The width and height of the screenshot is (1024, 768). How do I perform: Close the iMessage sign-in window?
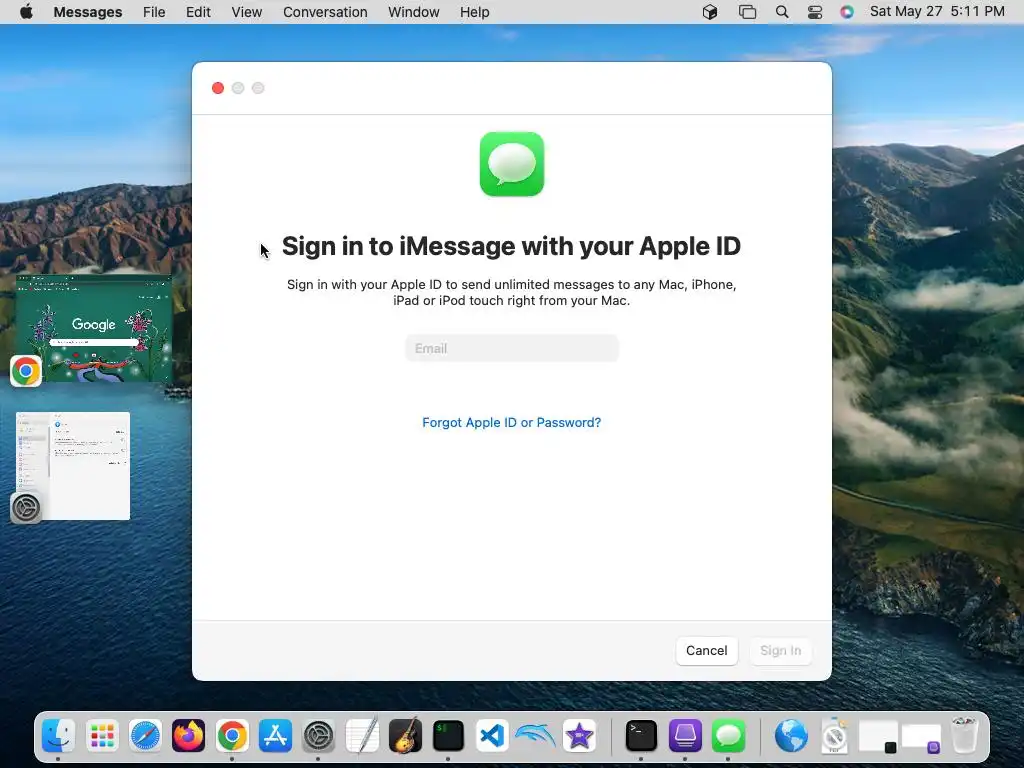click(218, 88)
